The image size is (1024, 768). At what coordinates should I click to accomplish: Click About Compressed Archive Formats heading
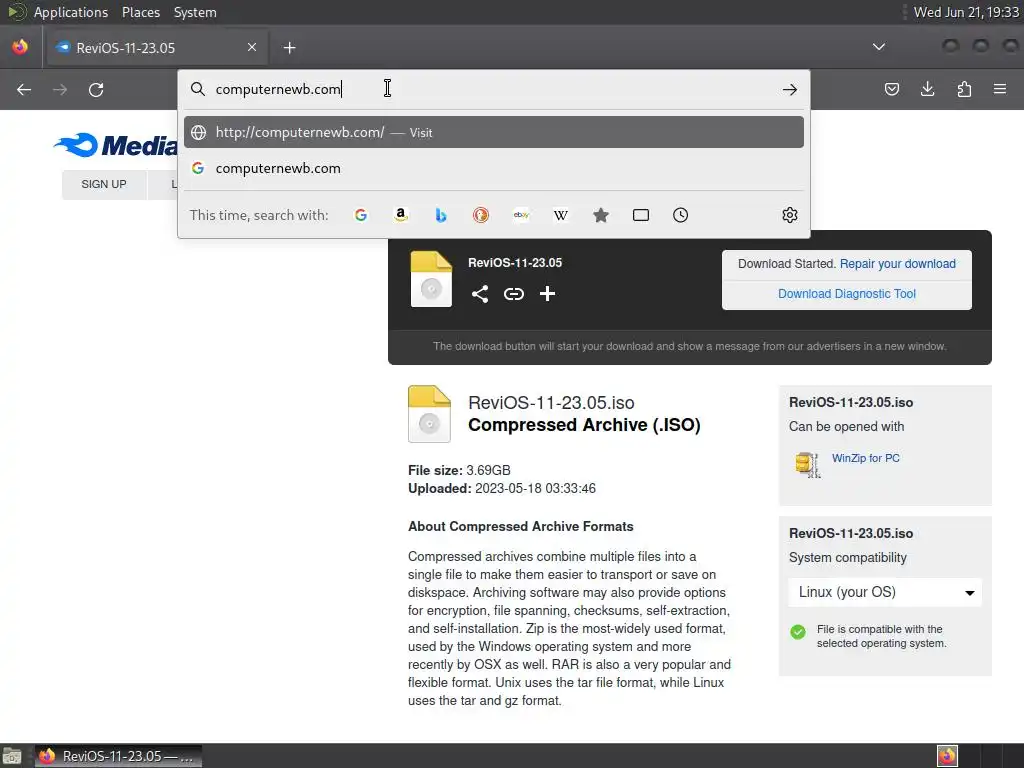520,526
